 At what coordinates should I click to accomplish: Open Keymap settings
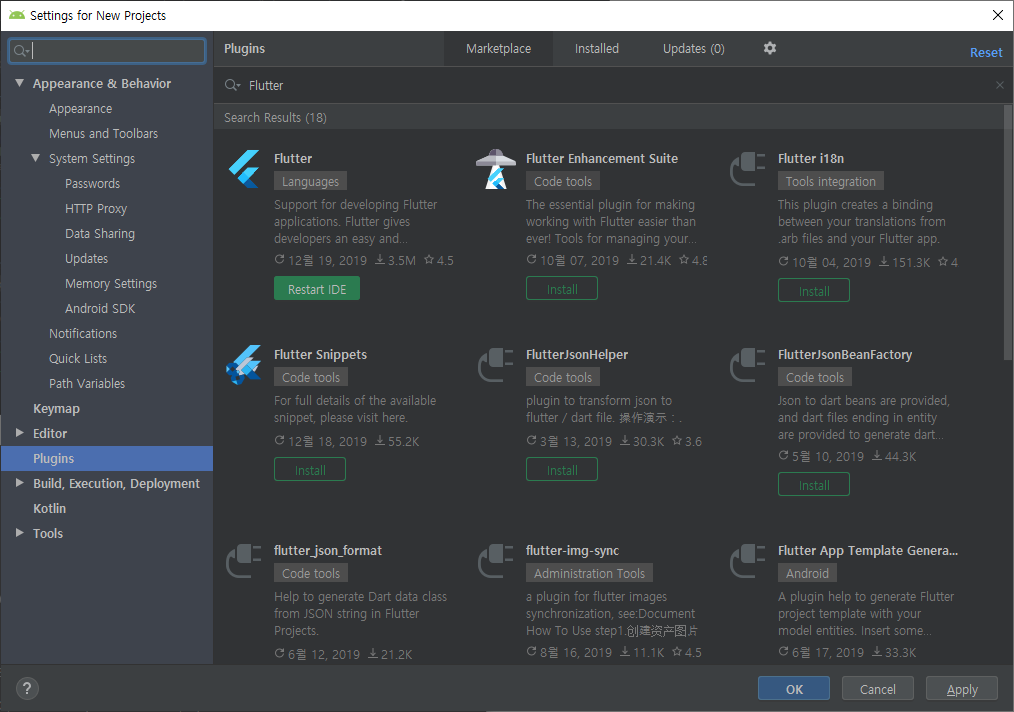[56, 408]
